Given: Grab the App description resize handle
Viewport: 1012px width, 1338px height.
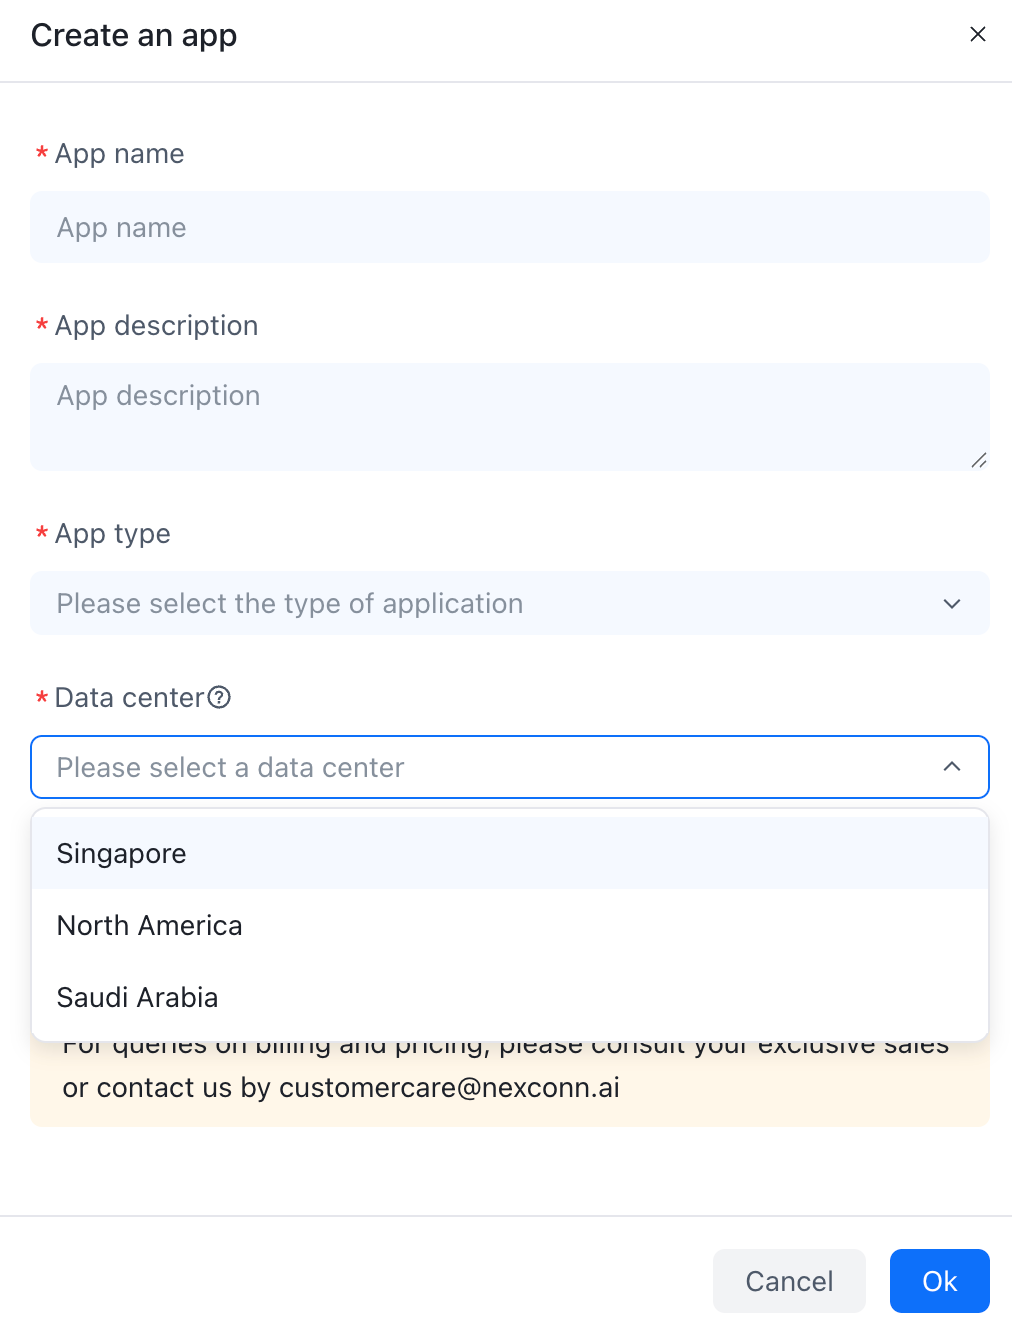Looking at the screenshot, I should [979, 460].
